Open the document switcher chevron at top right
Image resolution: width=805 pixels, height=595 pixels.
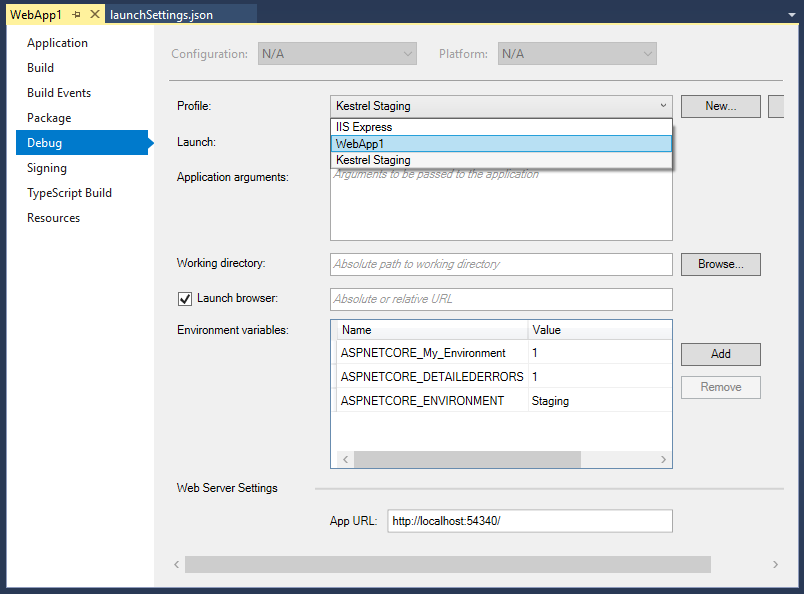click(793, 14)
